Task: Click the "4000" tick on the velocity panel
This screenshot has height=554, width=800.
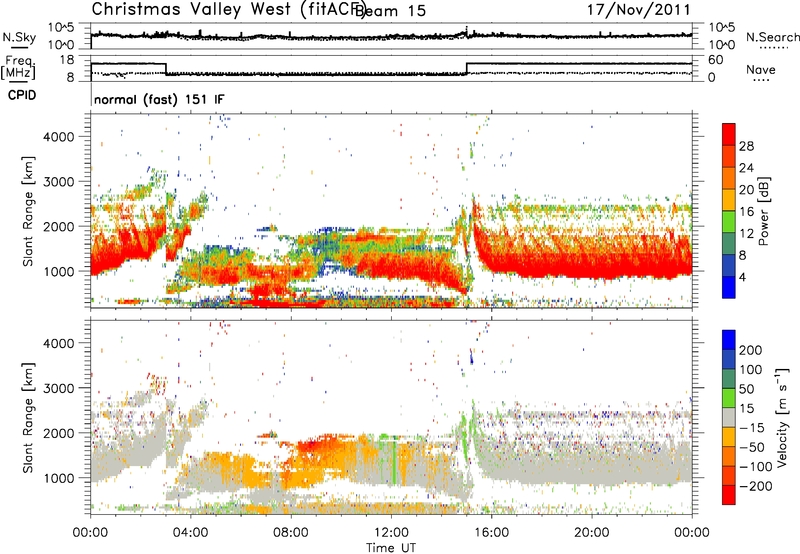Action: 59,343
